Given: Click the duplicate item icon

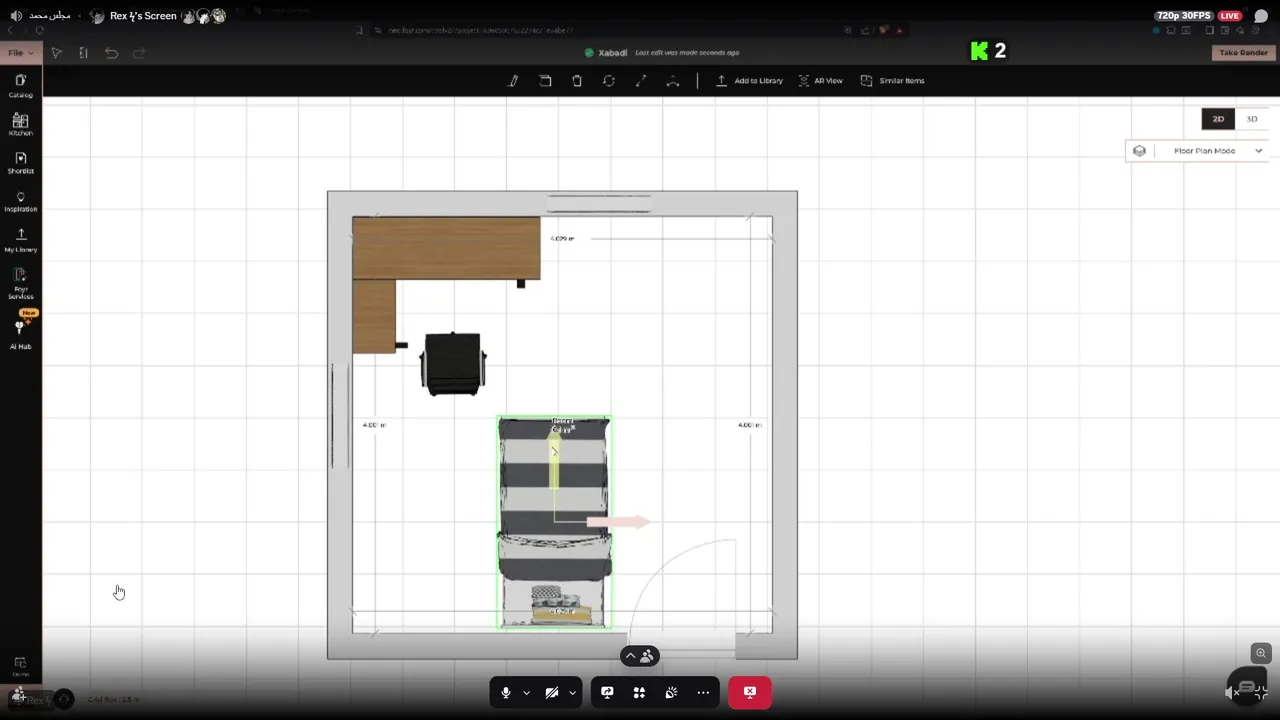Looking at the screenshot, I should click(545, 81).
